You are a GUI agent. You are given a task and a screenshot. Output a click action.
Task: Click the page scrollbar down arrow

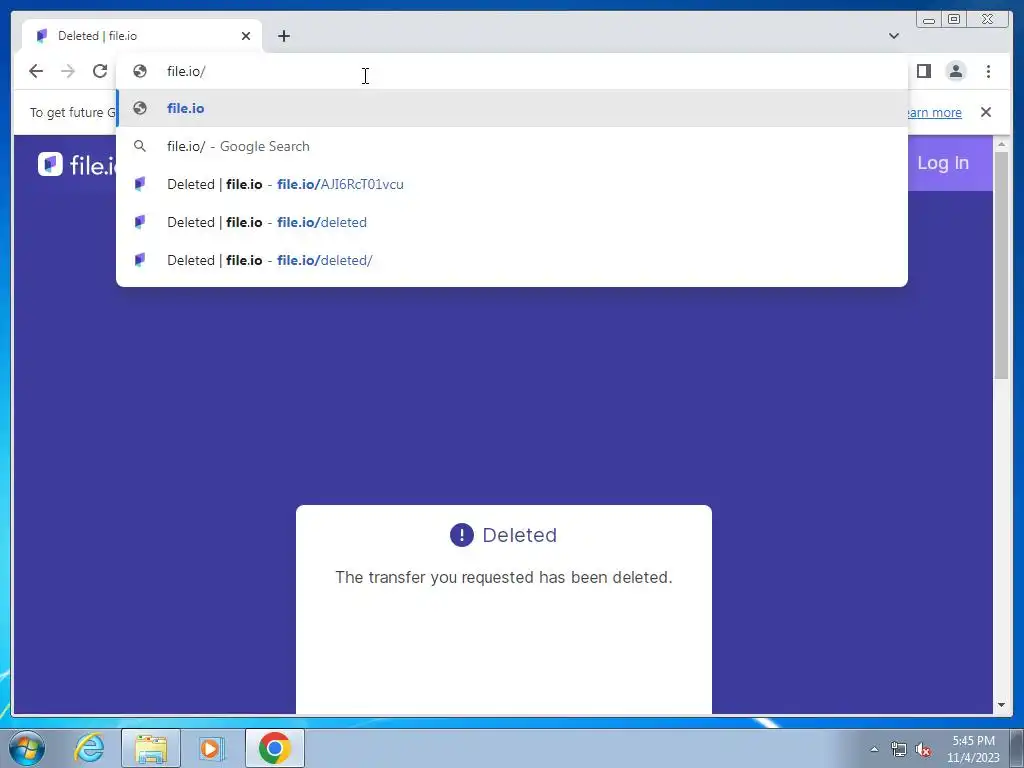tap(1002, 705)
